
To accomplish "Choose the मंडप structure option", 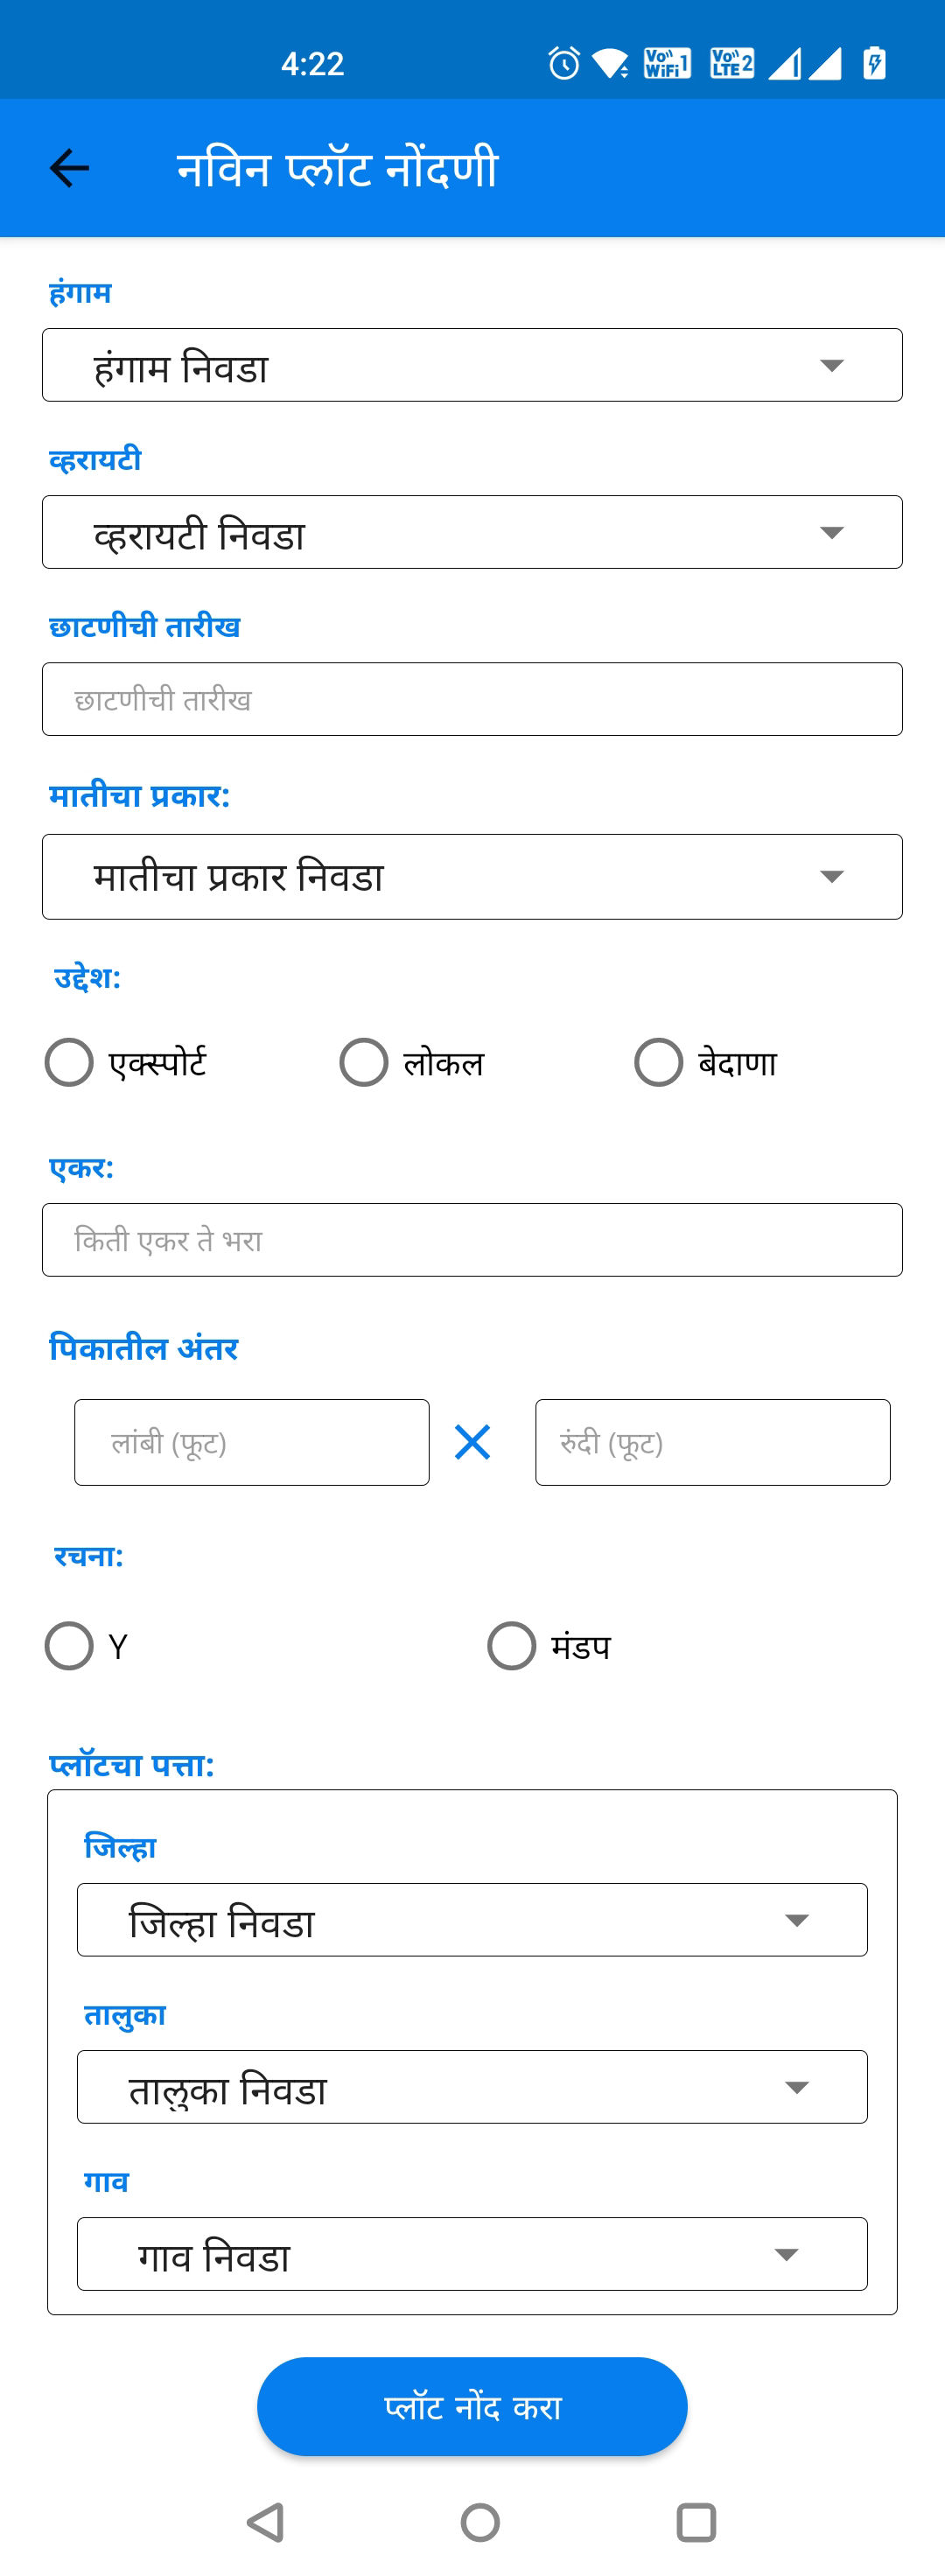I will 511,1647.
